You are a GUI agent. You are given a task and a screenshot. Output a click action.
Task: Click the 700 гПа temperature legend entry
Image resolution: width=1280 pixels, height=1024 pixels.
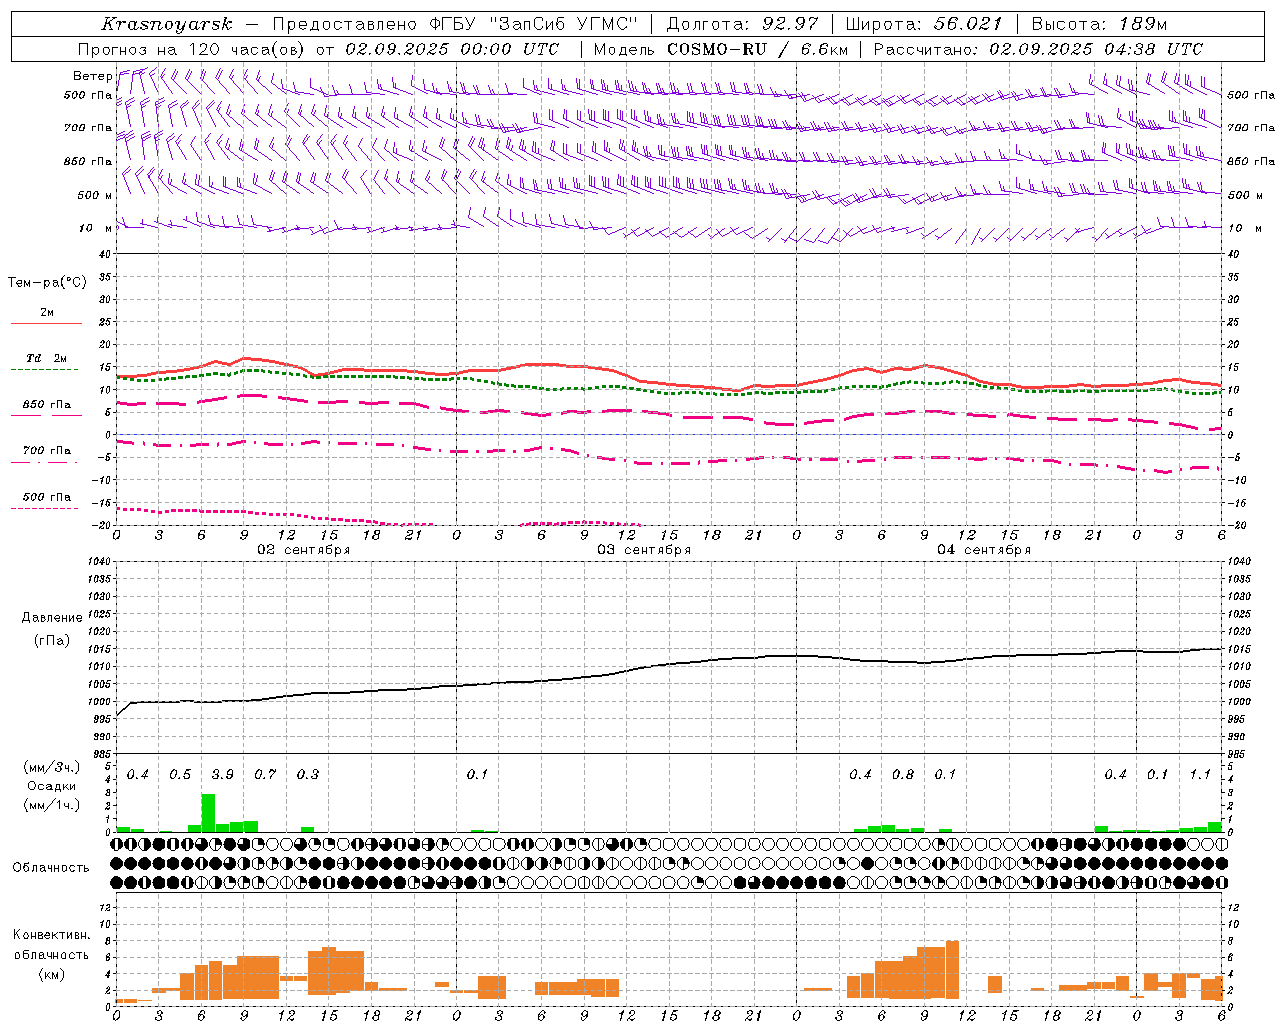click(46, 451)
